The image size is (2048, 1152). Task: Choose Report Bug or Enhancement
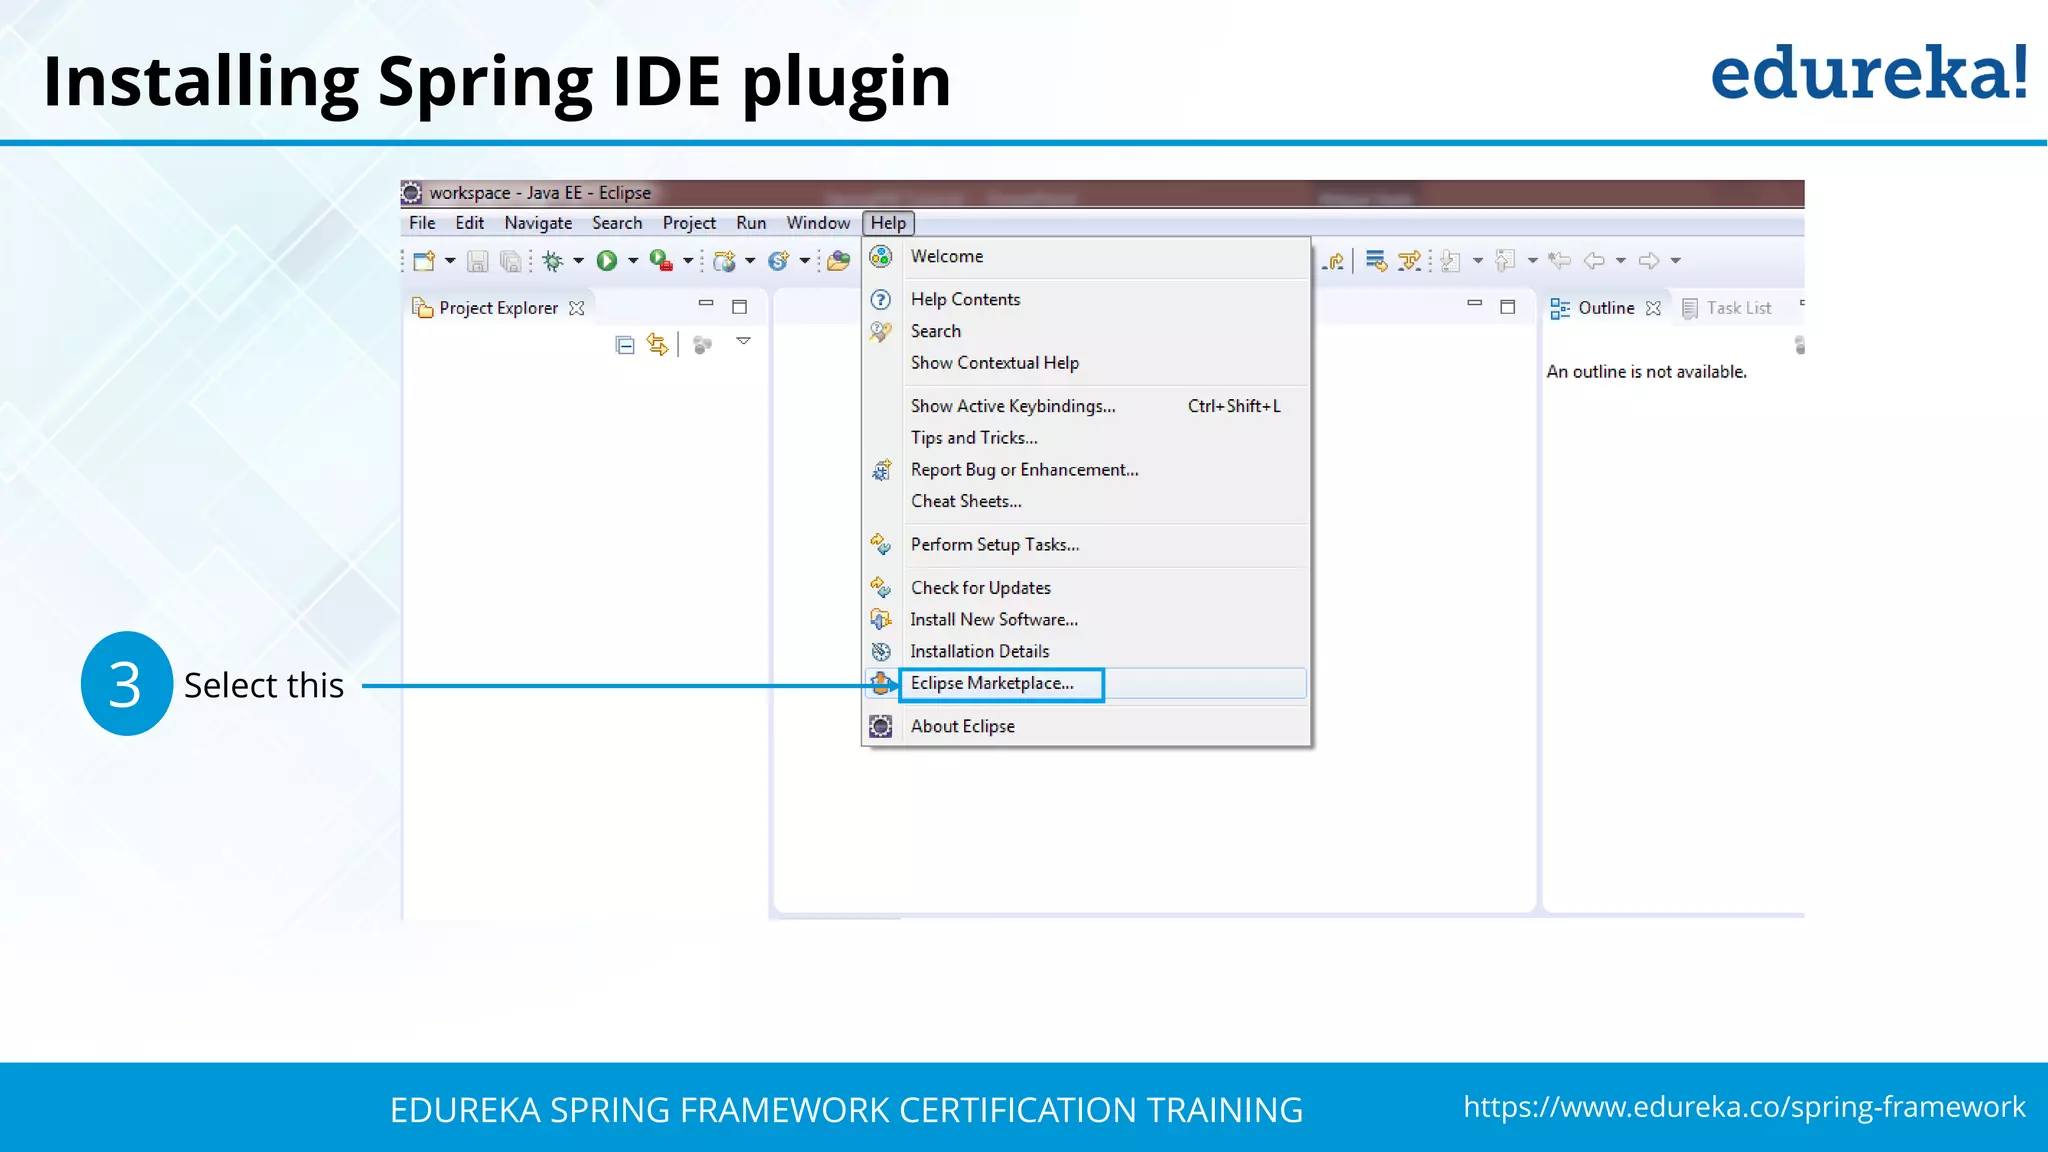tap(1086, 470)
